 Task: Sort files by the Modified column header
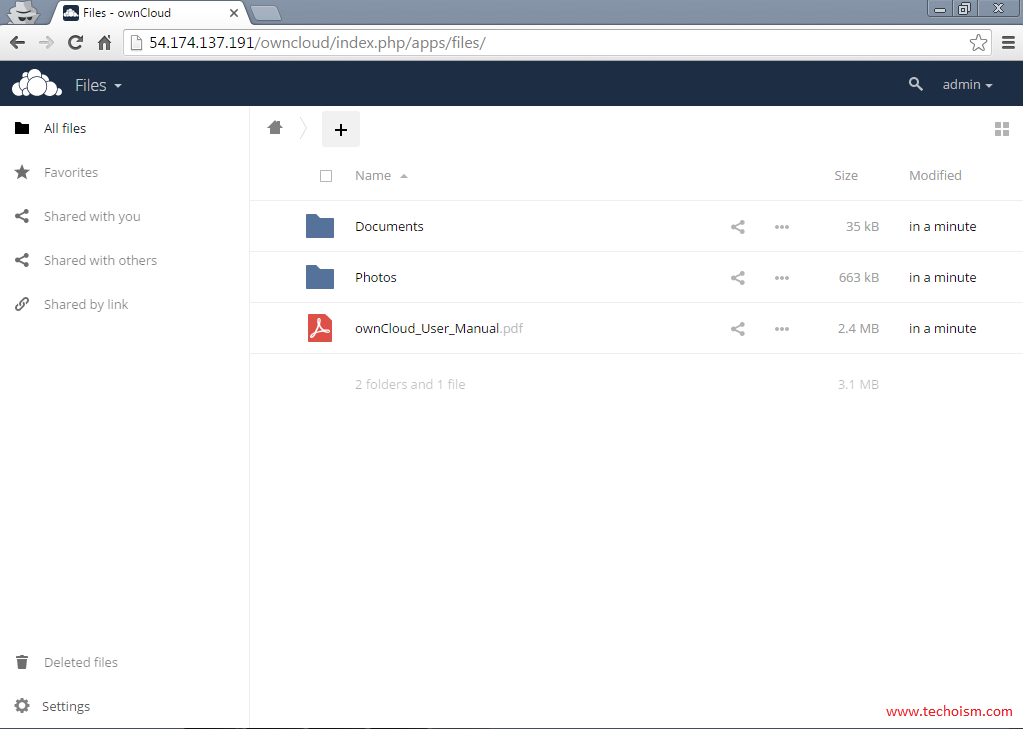tap(935, 176)
